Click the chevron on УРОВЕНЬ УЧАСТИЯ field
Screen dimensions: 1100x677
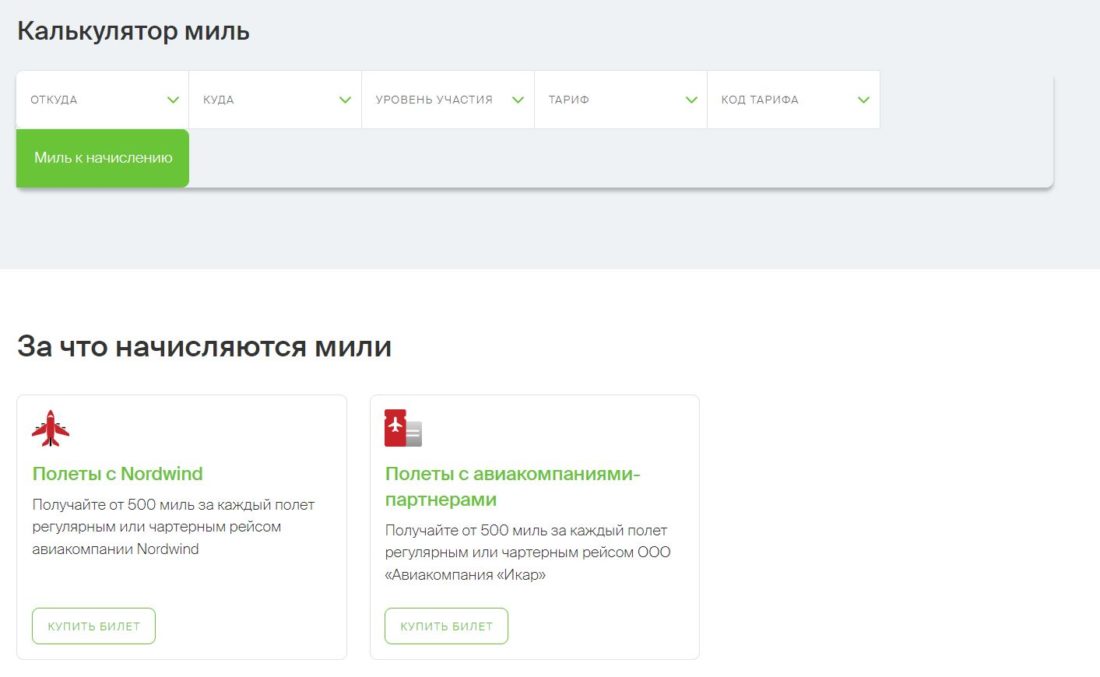pos(518,99)
